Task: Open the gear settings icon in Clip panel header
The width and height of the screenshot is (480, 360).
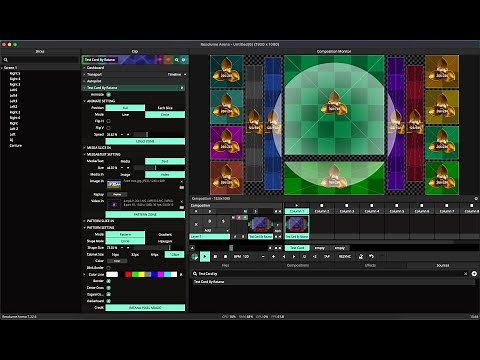Action: point(183,60)
